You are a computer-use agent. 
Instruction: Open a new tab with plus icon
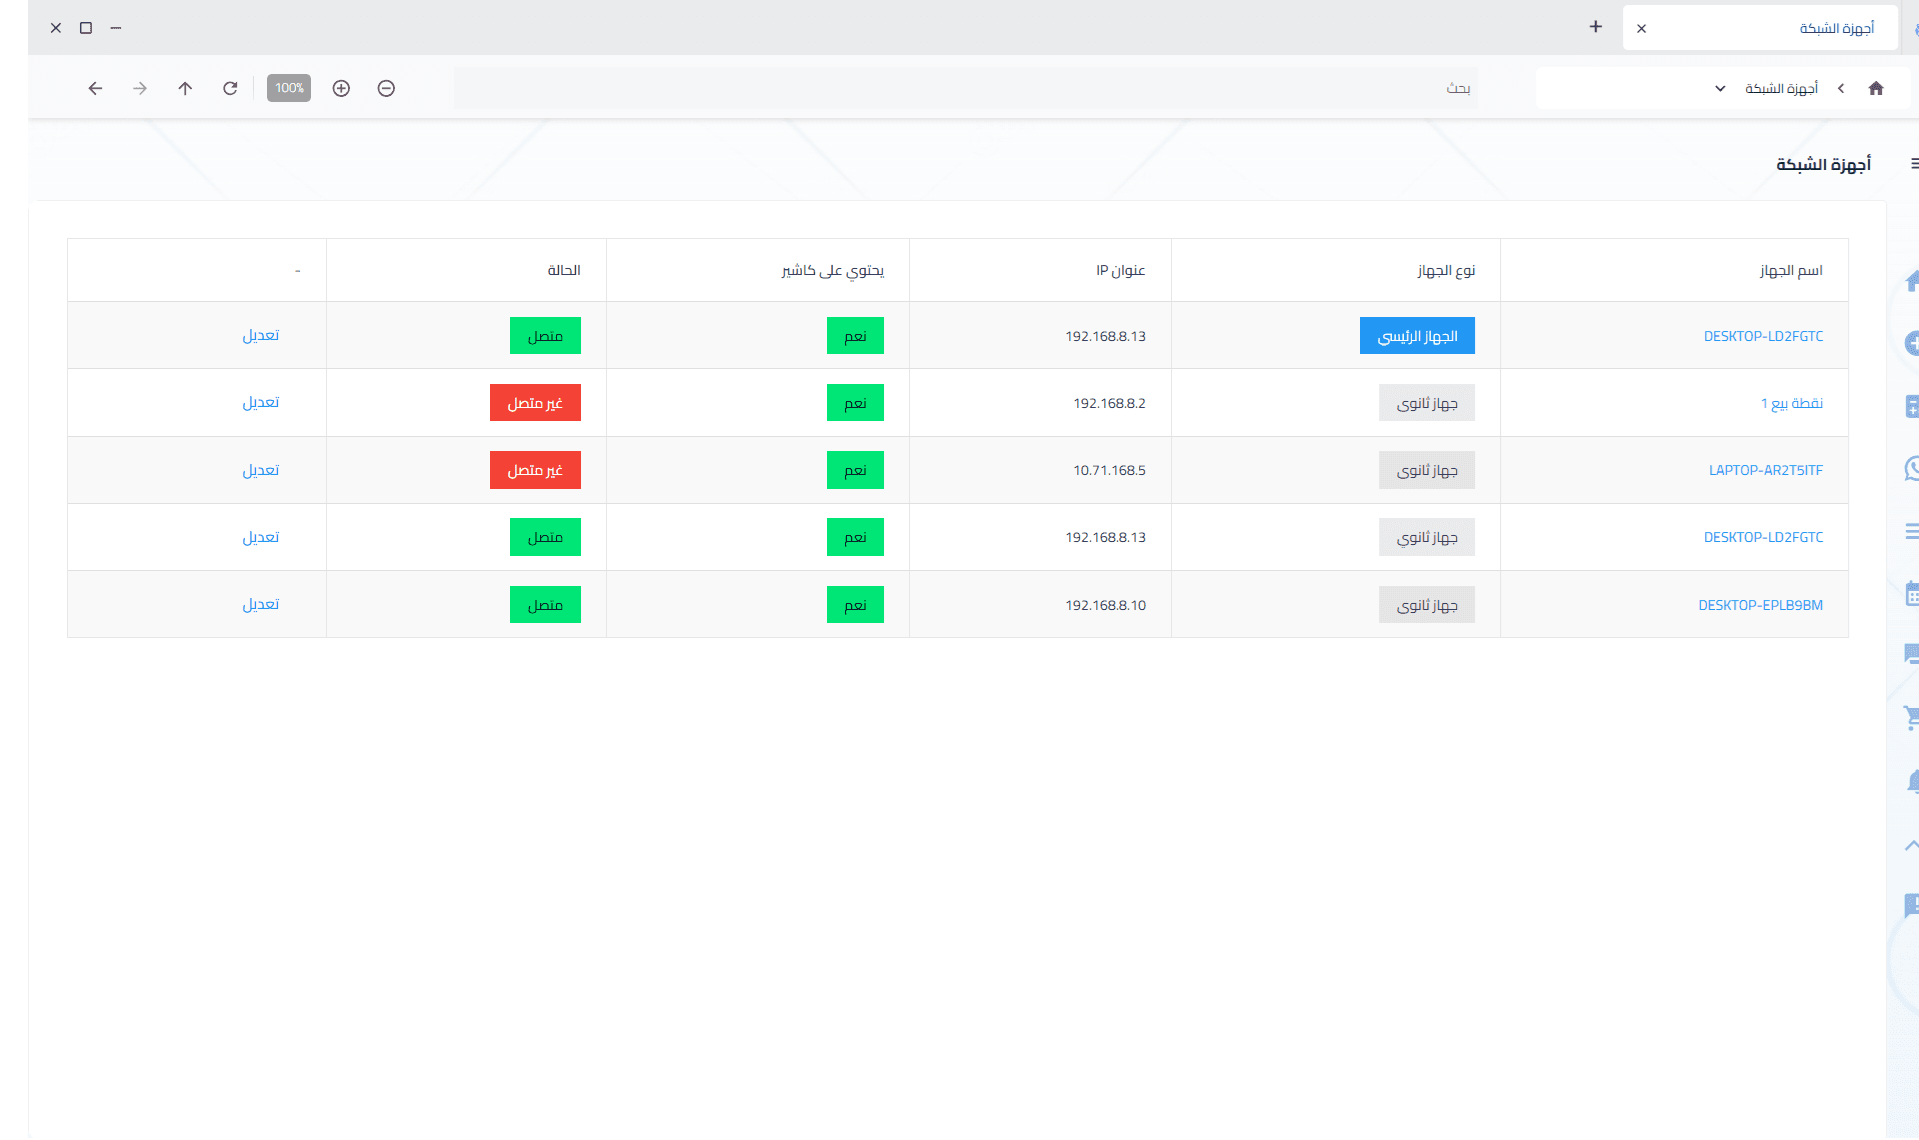(1595, 27)
